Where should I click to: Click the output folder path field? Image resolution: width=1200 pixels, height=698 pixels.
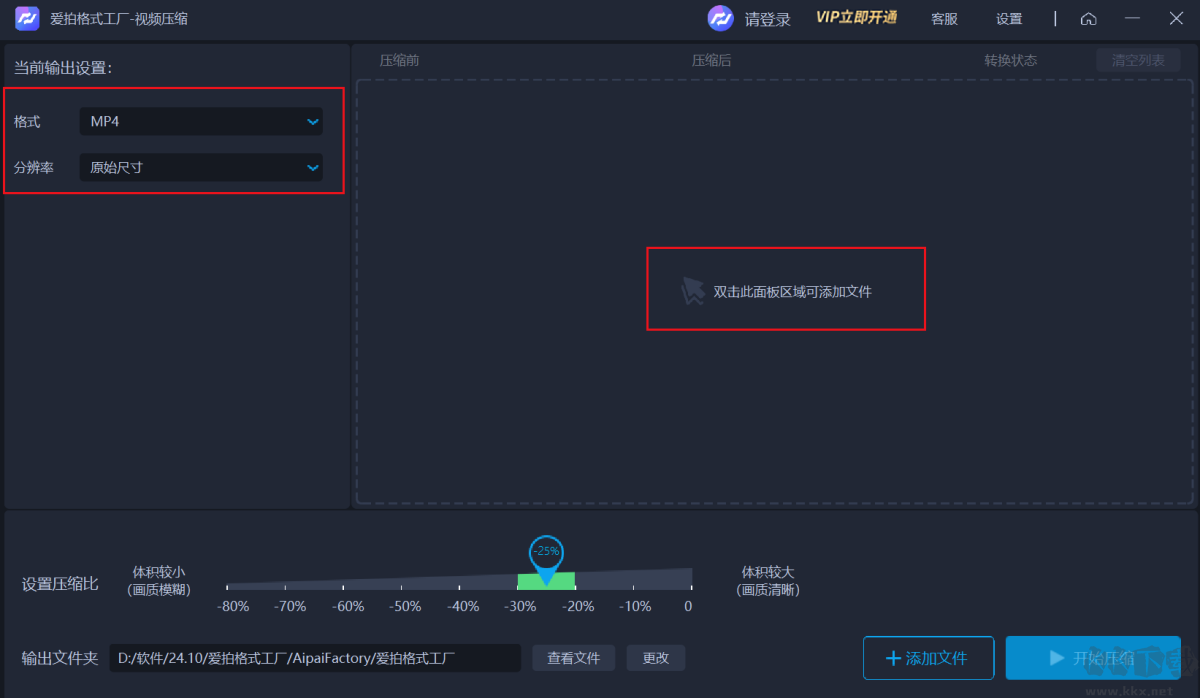[x=315, y=657]
